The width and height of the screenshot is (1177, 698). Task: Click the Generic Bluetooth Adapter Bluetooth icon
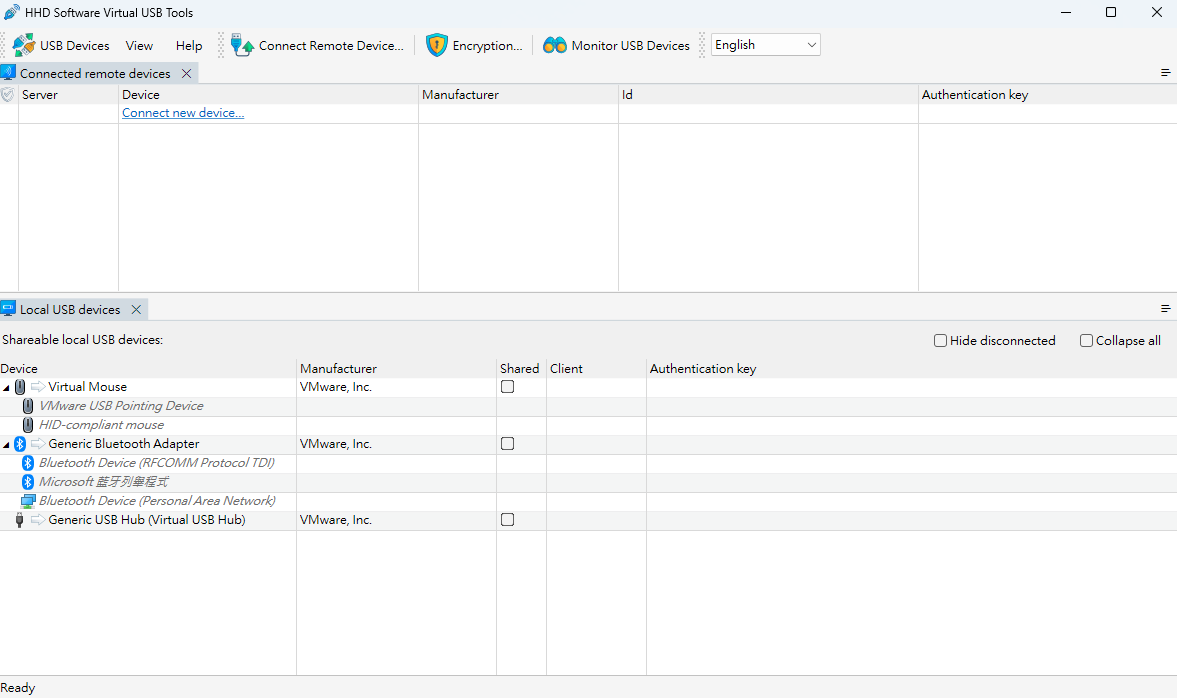(20, 444)
